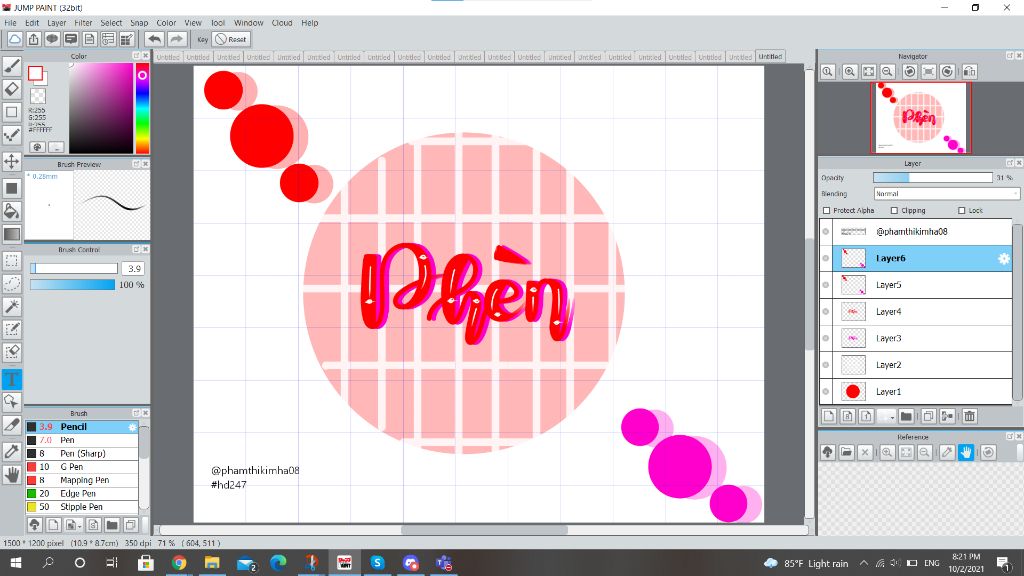Select the Edge Pen brush
This screenshot has width=1024, height=576.
pos(82,494)
